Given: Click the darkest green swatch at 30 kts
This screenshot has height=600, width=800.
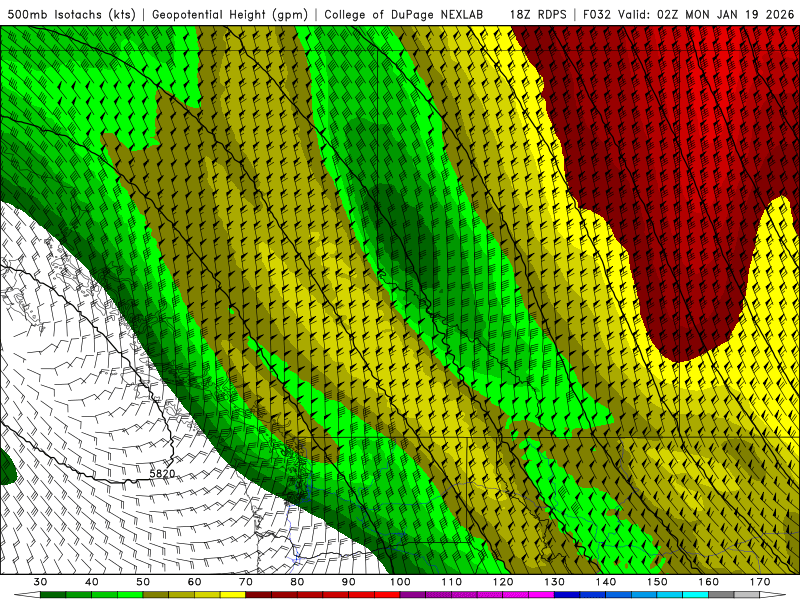Looking at the screenshot, I should (x=53, y=595).
